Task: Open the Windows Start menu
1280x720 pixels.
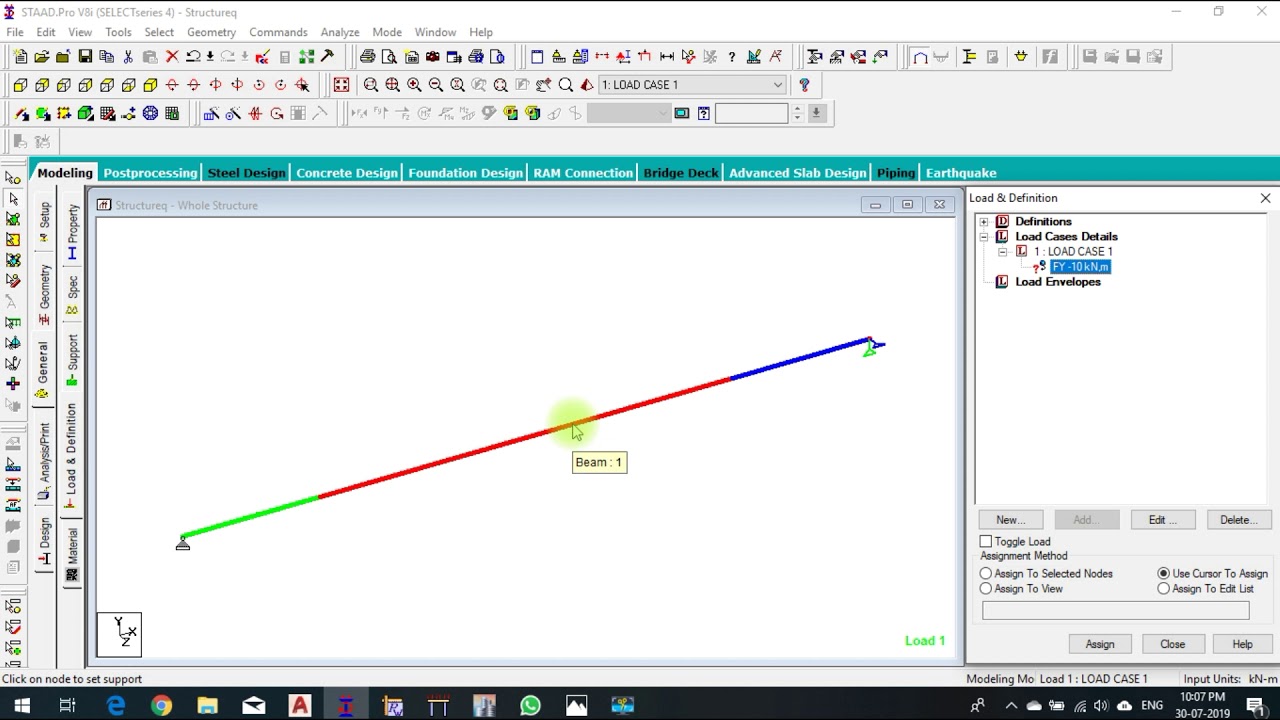Action: (x=21, y=706)
